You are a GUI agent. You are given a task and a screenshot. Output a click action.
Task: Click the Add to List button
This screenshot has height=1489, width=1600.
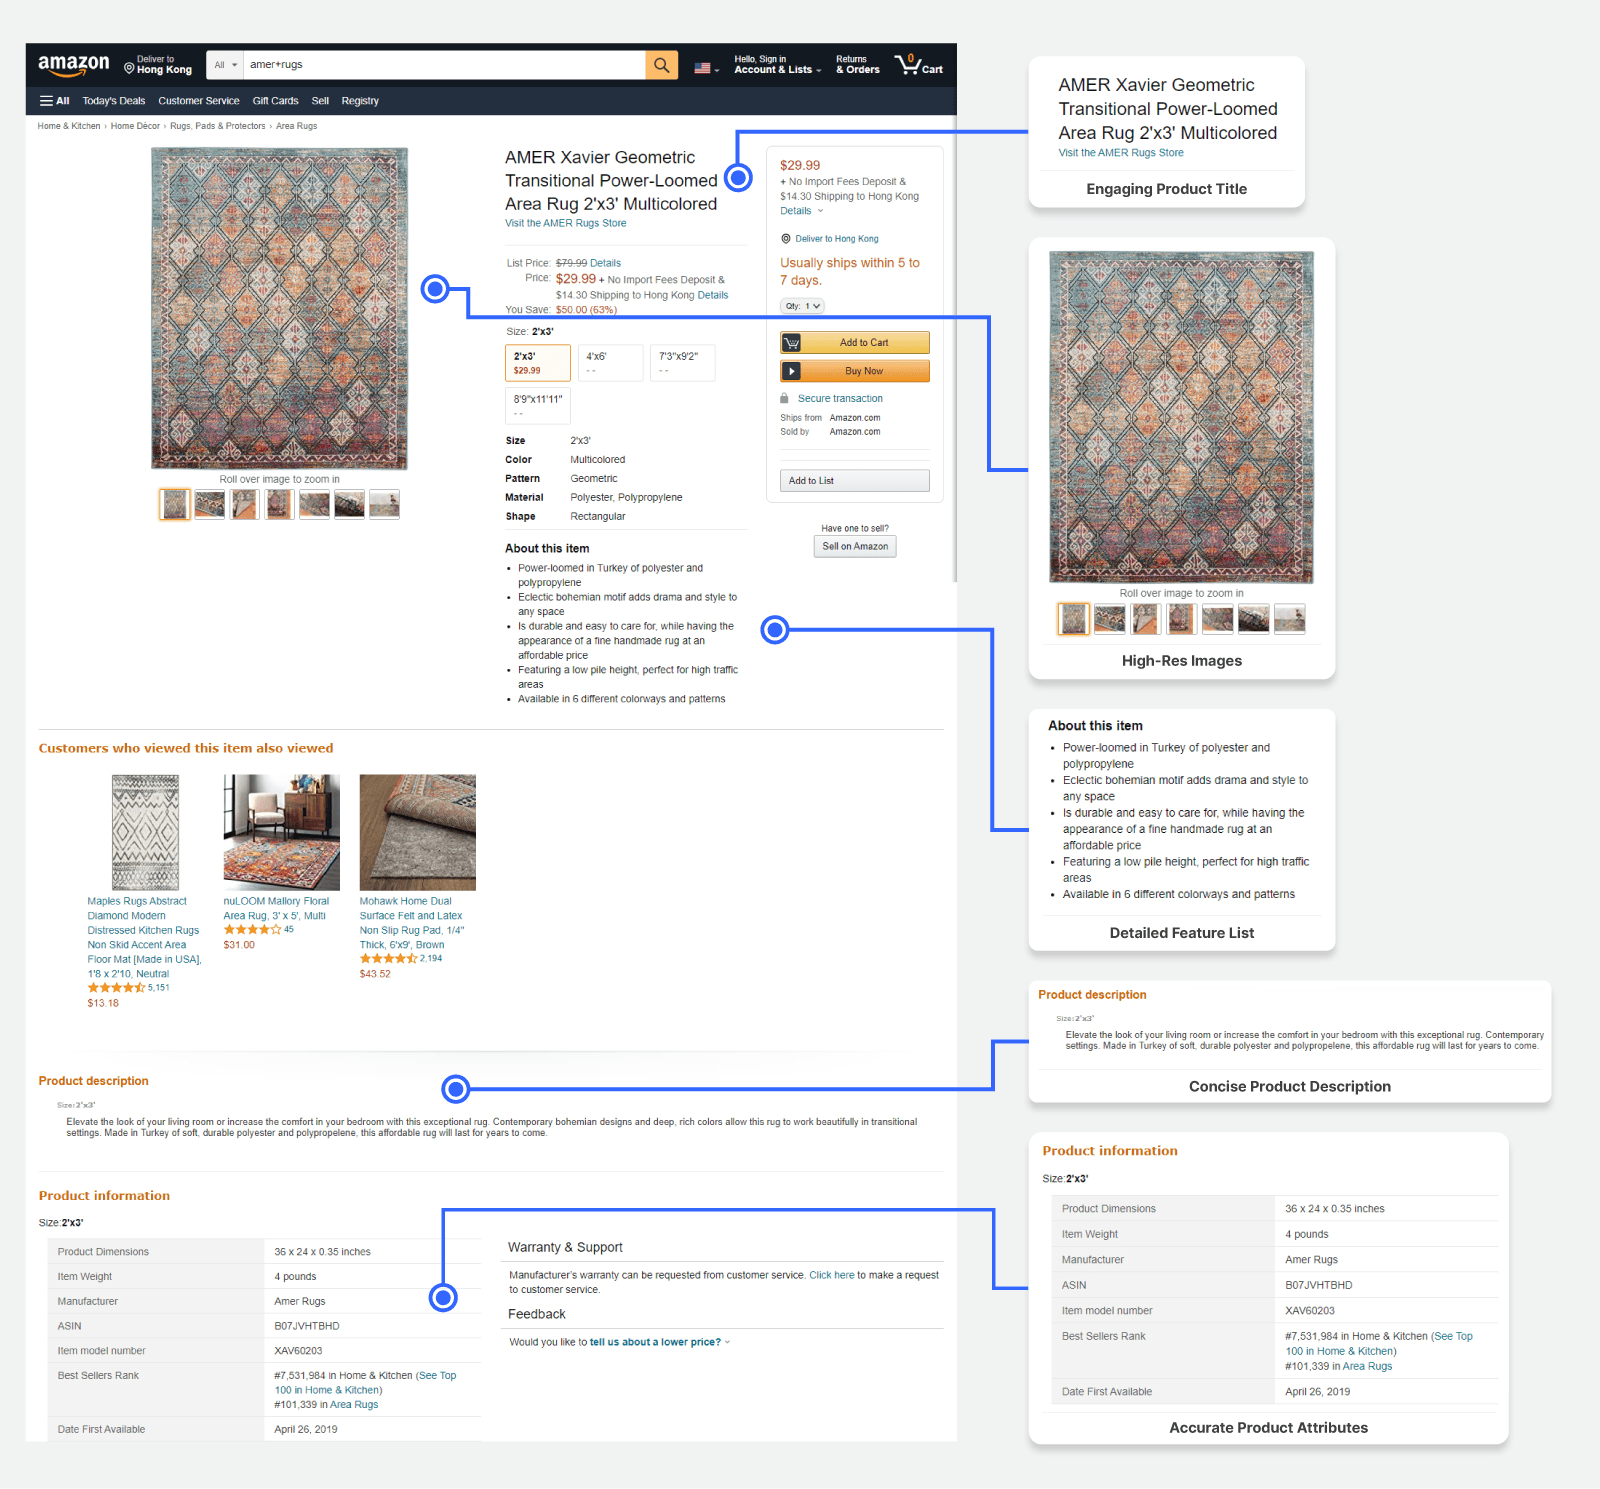855,481
